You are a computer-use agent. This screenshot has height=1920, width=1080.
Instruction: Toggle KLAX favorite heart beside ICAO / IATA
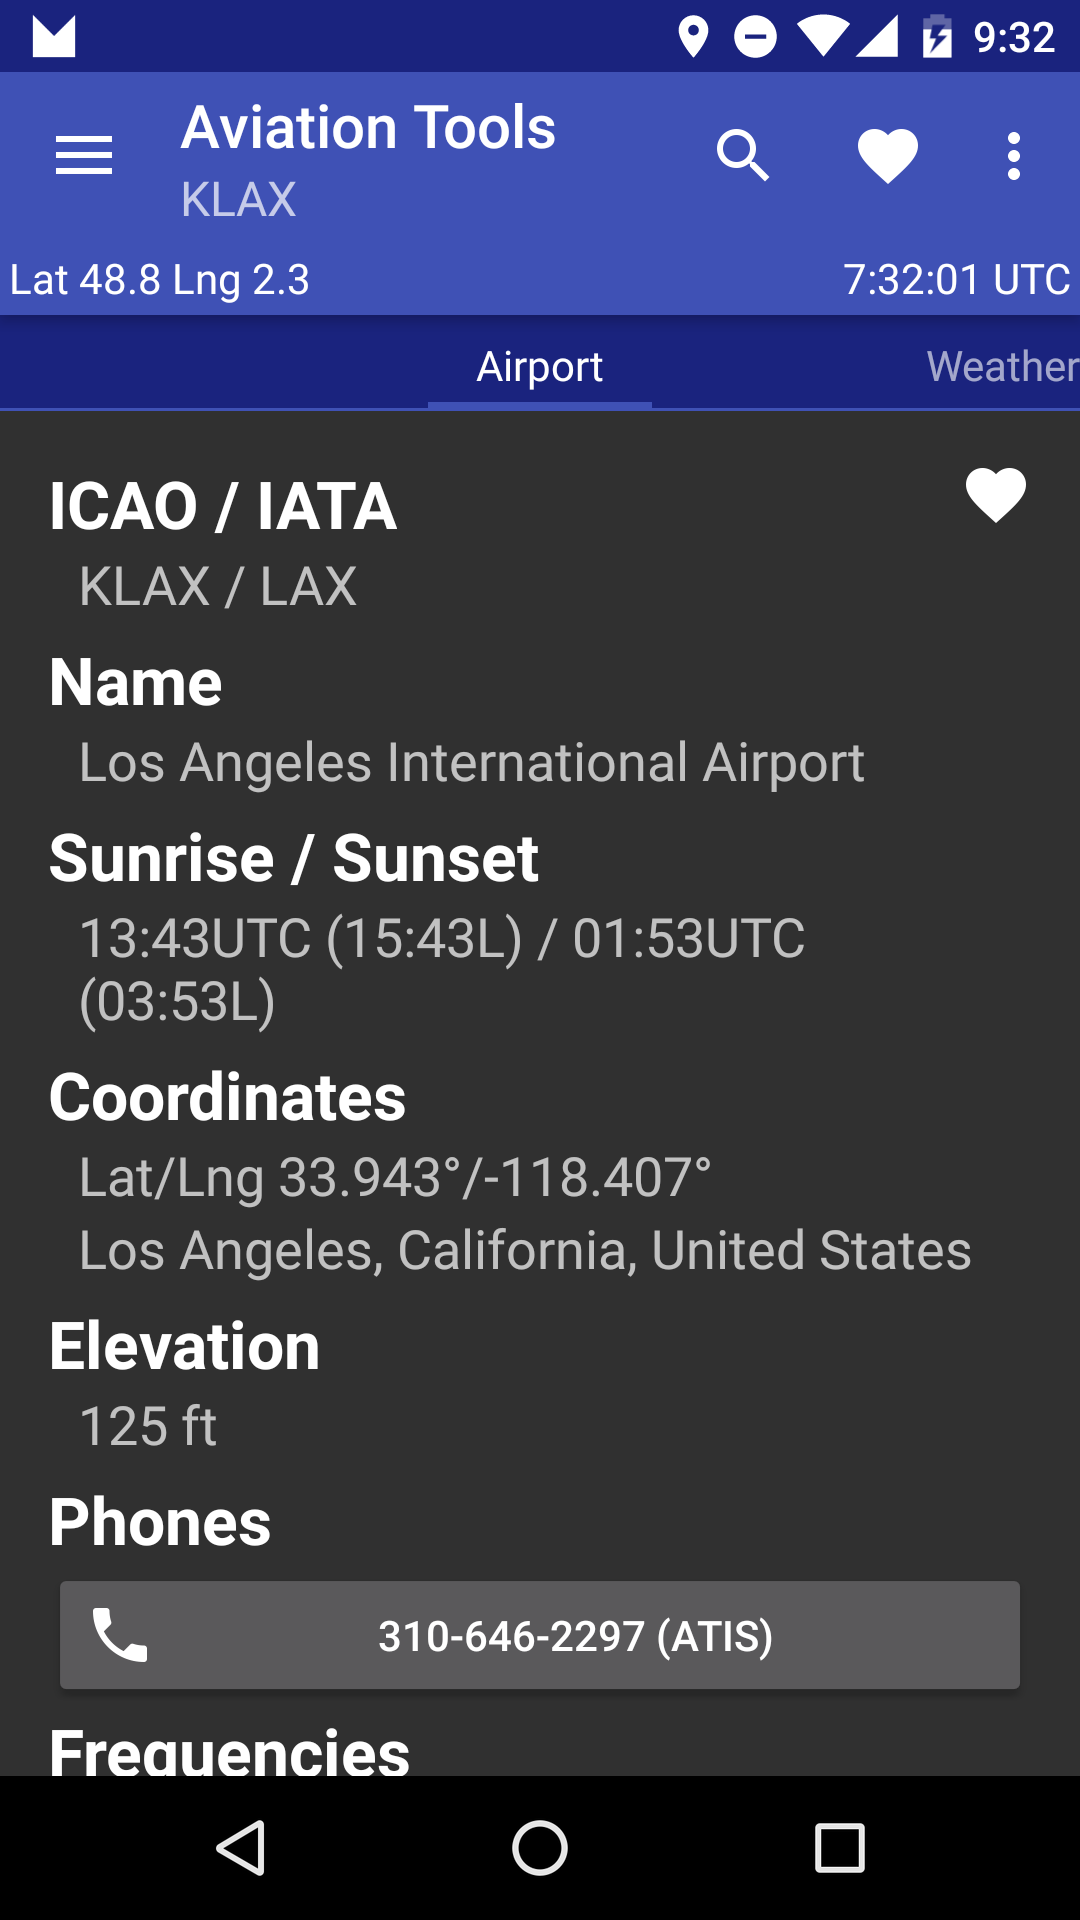coord(996,495)
